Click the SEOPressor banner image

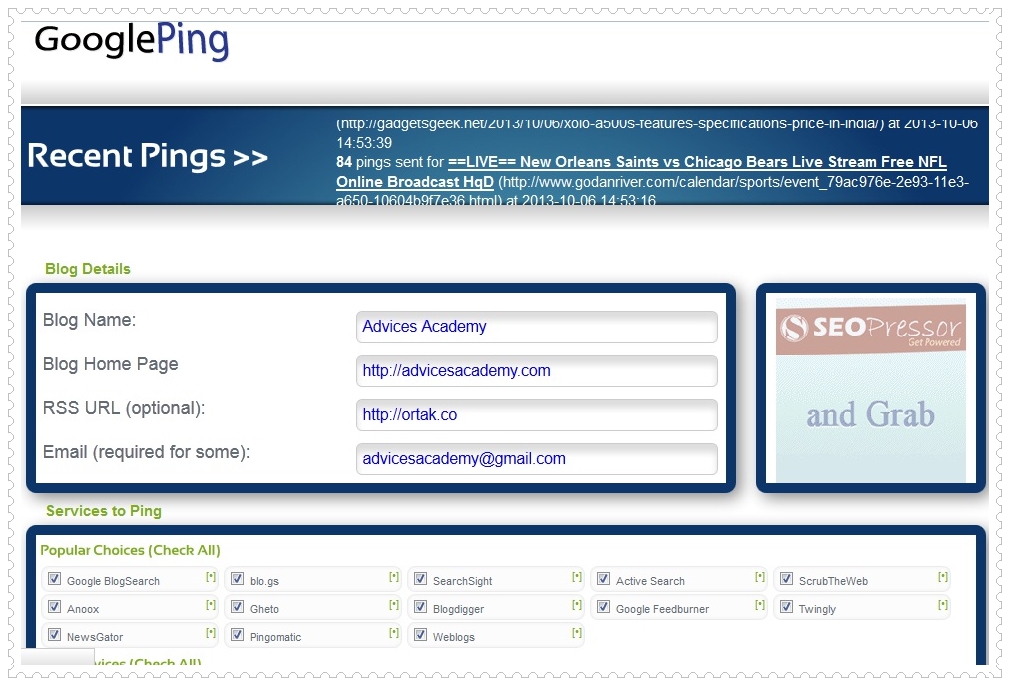(x=870, y=387)
